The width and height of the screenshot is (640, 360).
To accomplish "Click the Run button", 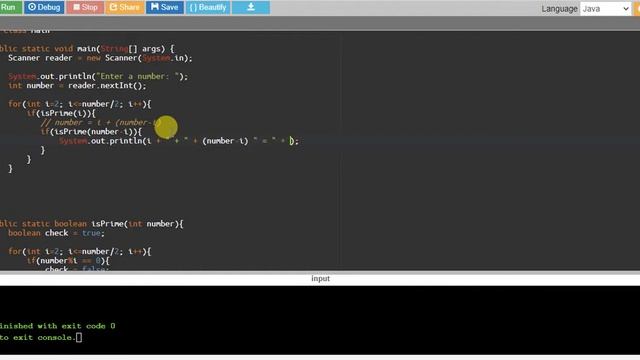I will tap(10, 7).
